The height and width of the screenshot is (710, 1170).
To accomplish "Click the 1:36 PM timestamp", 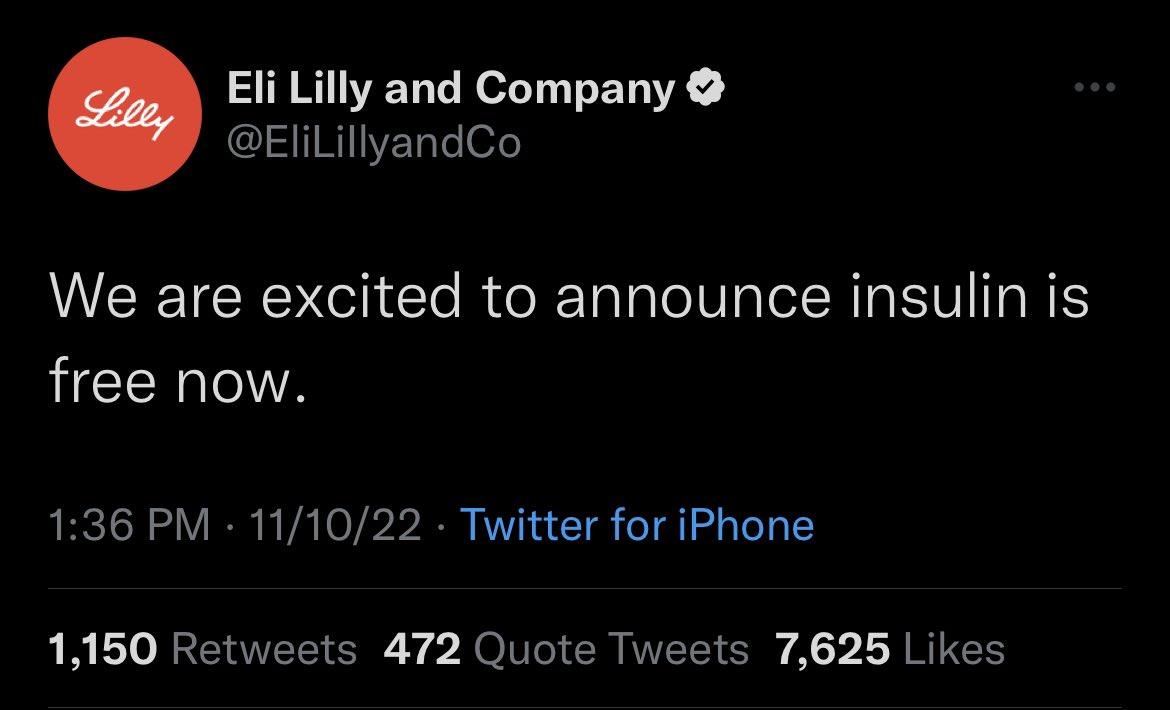I will tap(130, 525).
